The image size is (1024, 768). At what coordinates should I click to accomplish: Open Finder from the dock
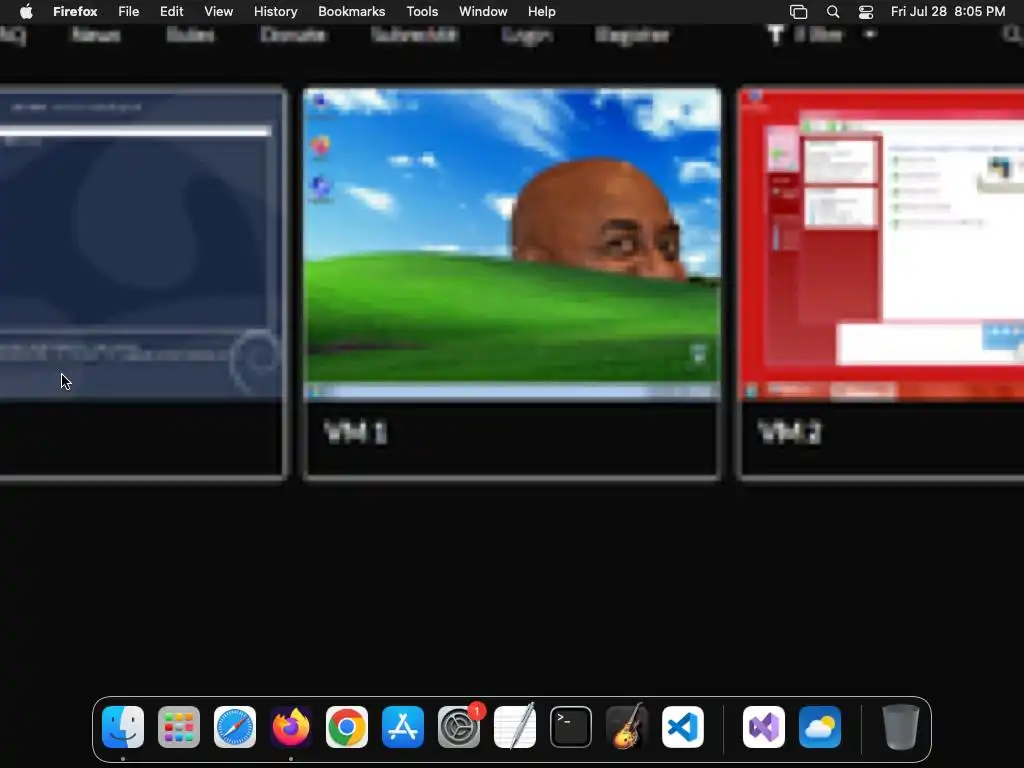(123, 727)
